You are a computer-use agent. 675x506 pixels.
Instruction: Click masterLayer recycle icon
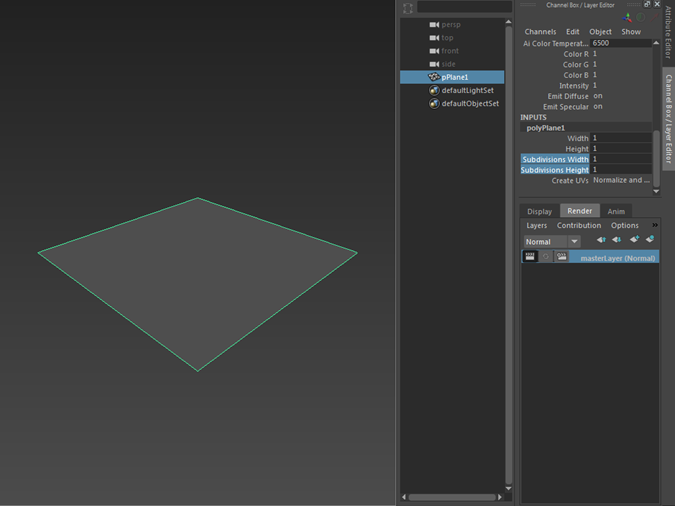(x=545, y=257)
